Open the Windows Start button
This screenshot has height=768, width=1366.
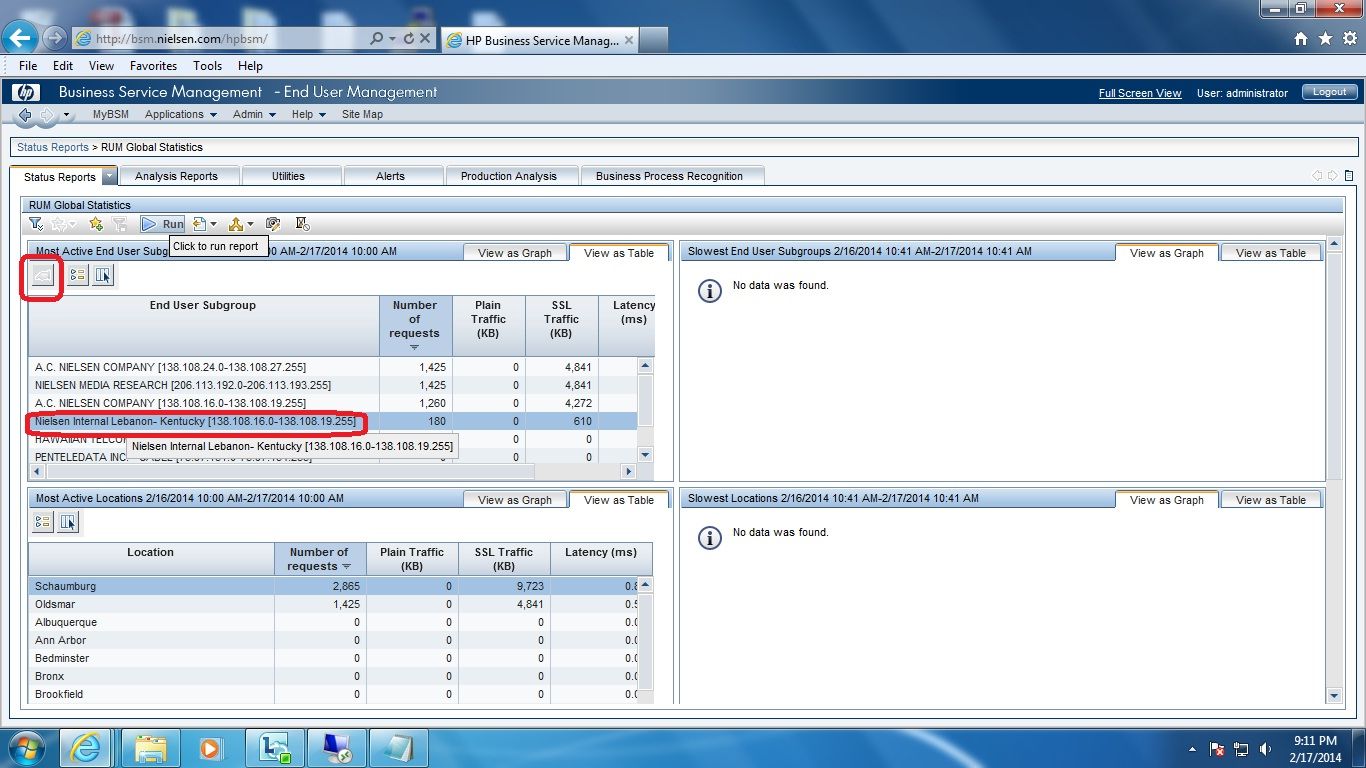(26, 748)
